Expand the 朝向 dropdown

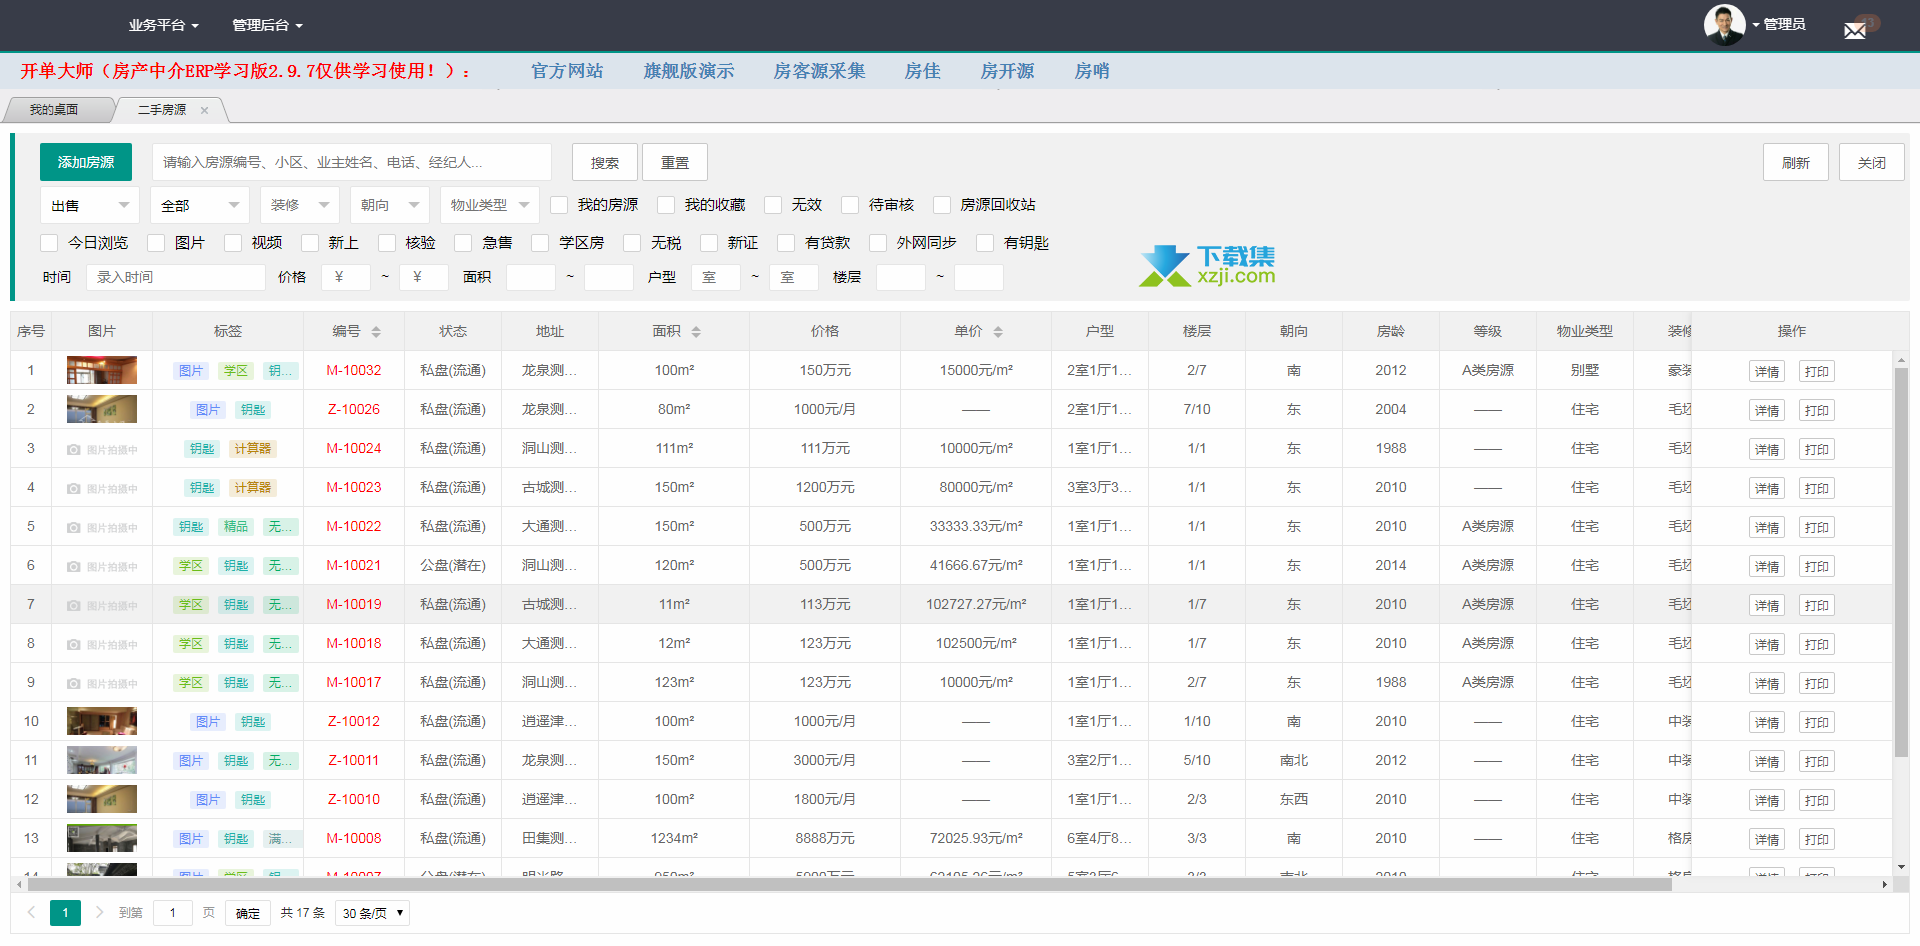pos(390,205)
